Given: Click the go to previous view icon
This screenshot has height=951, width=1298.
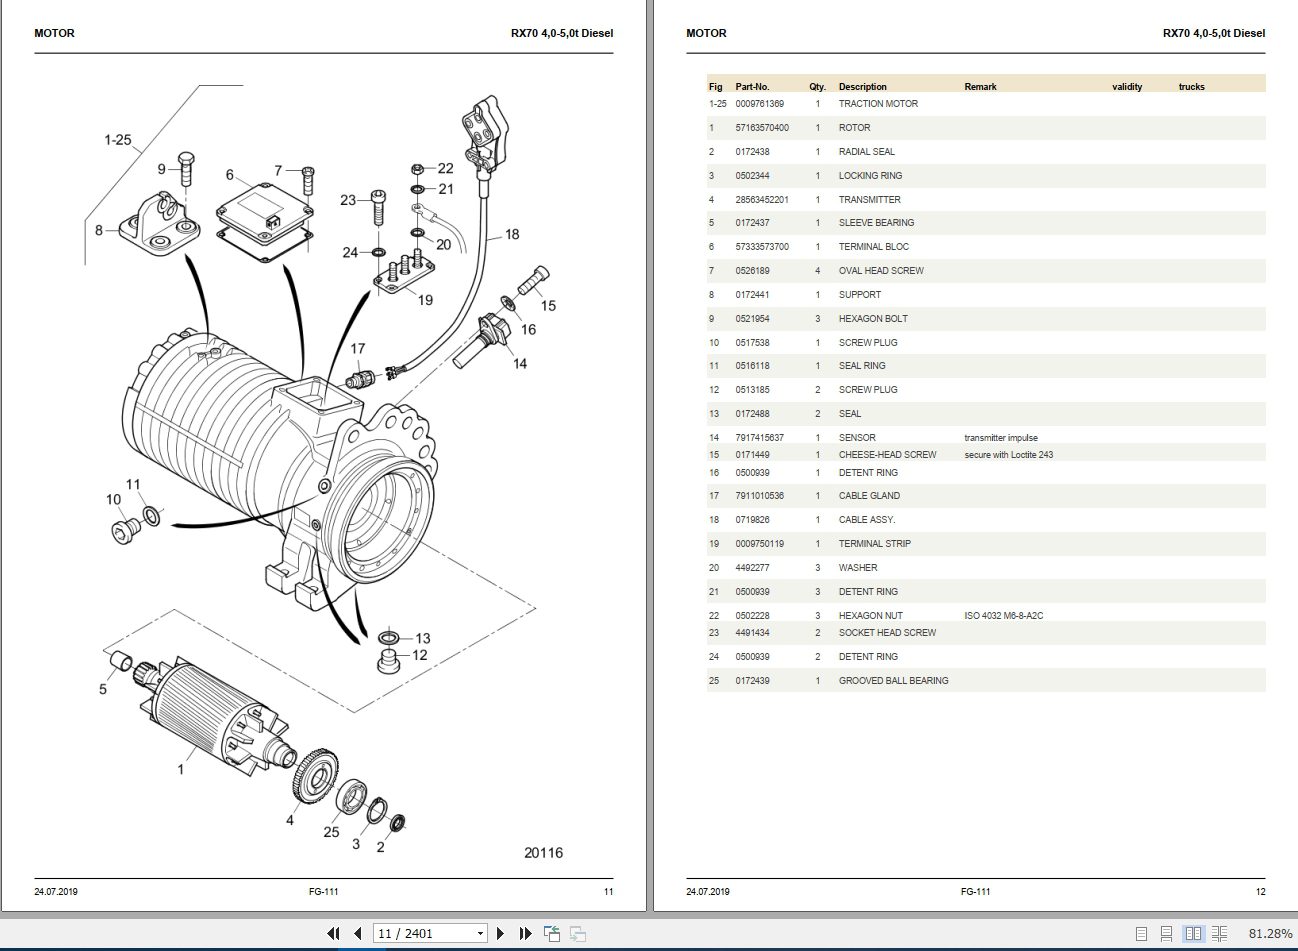Looking at the screenshot, I should pos(552,933).
